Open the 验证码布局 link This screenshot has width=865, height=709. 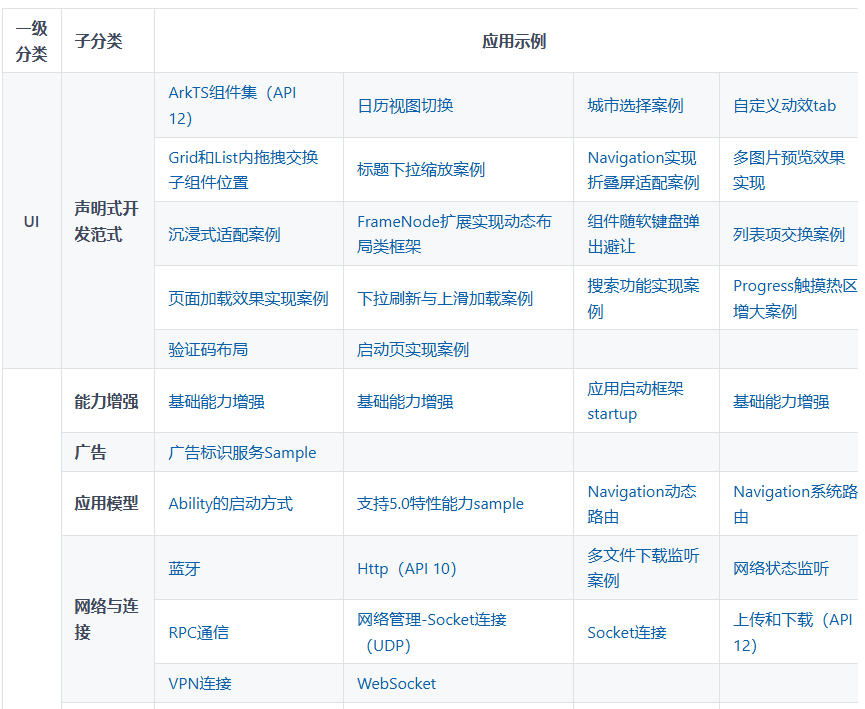coord(208,349)
